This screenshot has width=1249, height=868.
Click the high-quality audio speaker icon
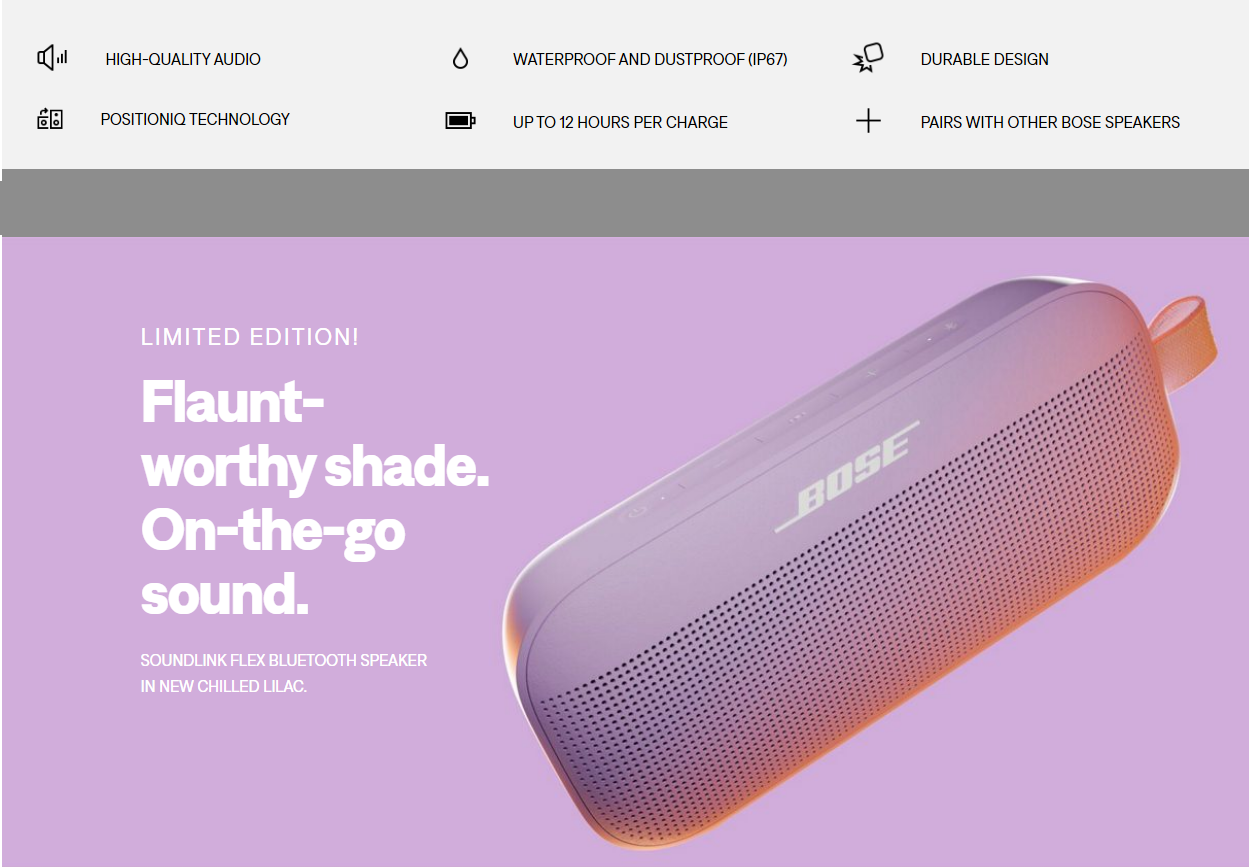point(52,58)
